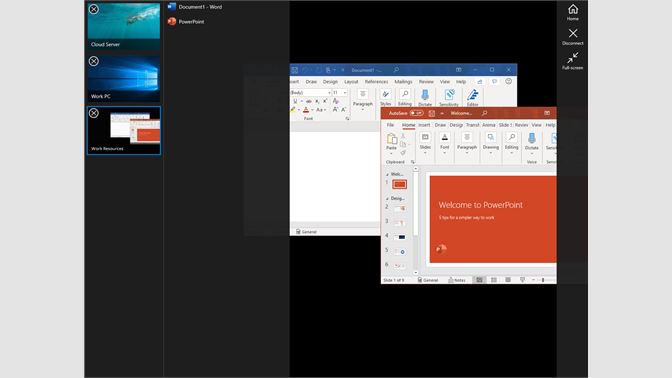Click Notes button in PowerPoint status bar

[457, 280]
